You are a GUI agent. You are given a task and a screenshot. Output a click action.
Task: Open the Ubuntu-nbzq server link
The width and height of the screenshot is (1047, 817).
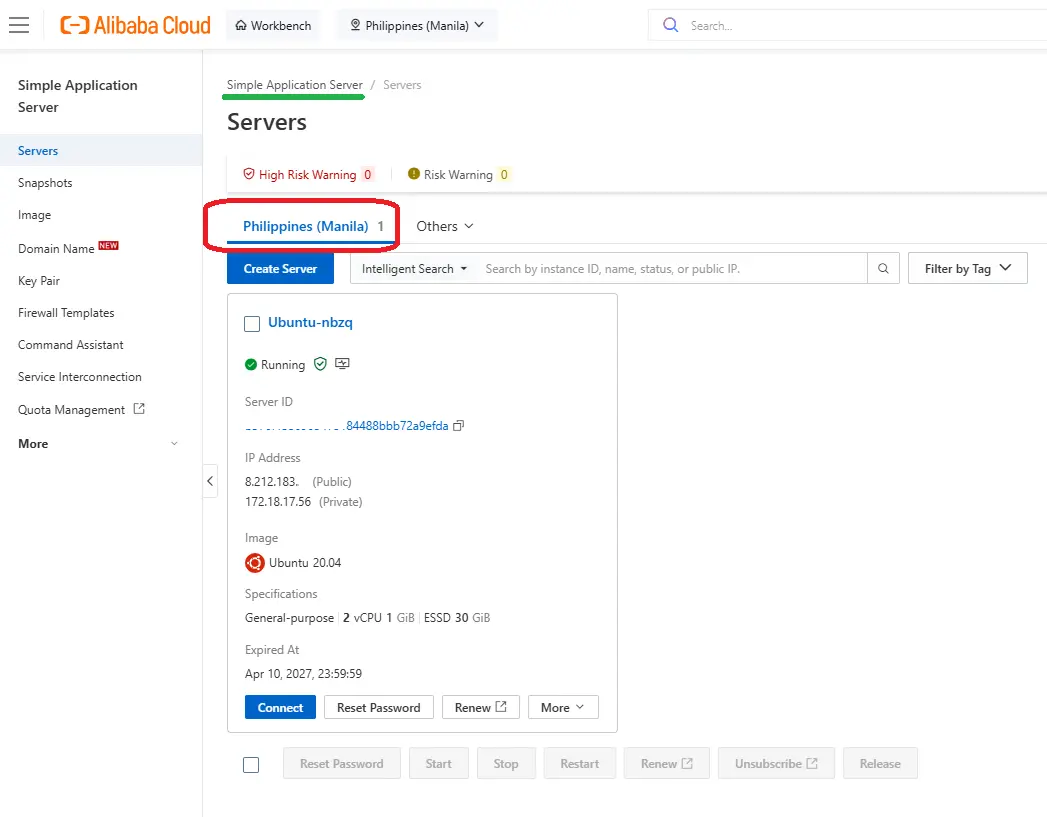point(310,322)
